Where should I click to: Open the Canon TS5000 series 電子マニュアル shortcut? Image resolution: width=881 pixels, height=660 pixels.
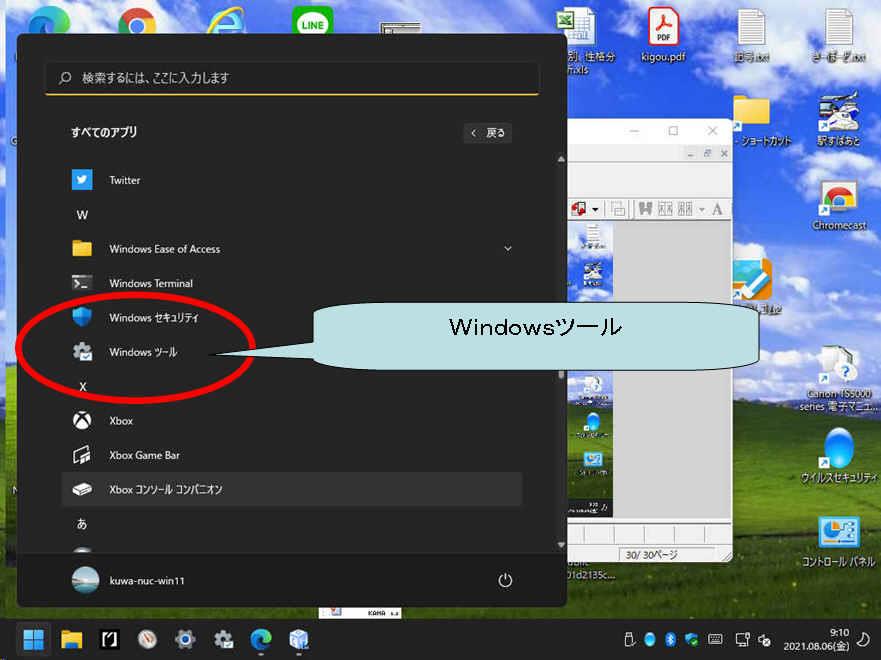tap(839, 379)
